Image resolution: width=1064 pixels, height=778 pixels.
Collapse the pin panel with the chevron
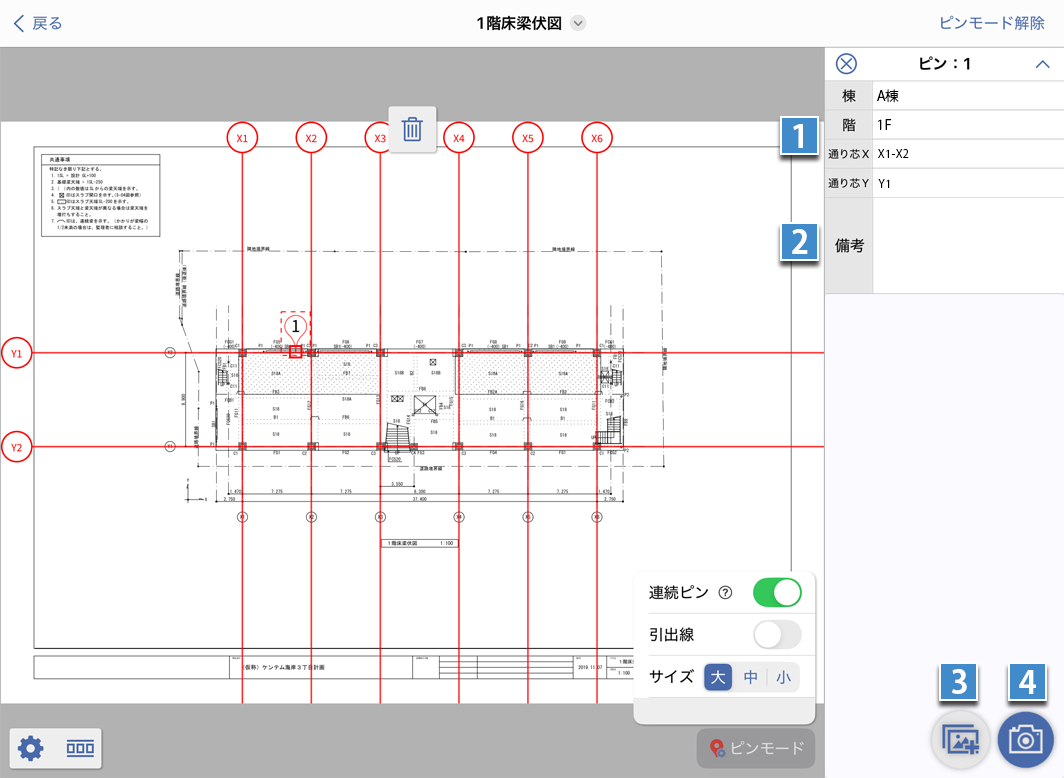point(1042,64)
